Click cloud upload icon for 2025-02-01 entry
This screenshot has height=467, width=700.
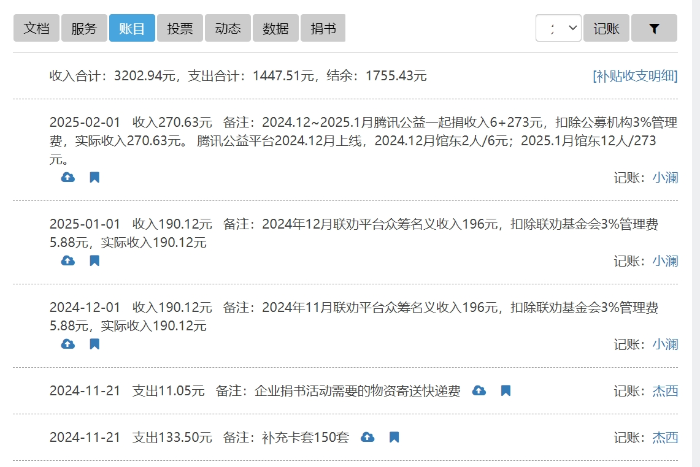[x=68, y=177]
